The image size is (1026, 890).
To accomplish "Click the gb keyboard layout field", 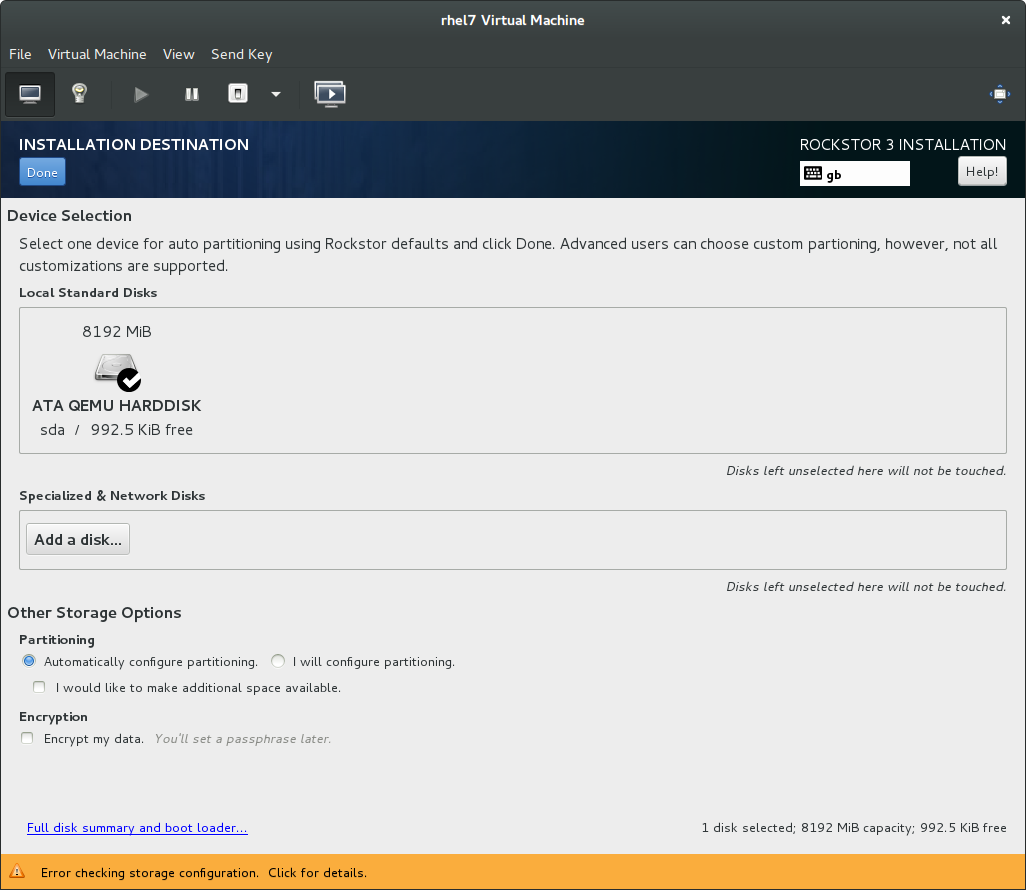I will pyautogui.click(x=855, y=174).
